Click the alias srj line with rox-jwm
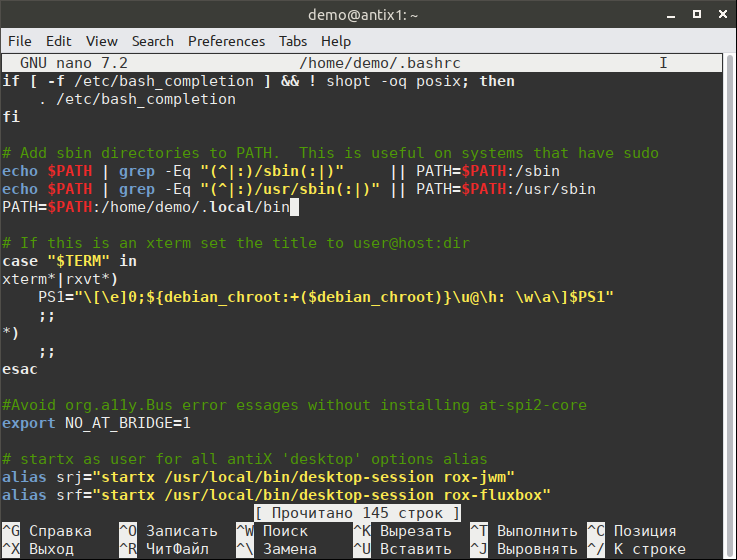The width and height of the screenshot is (737, 560). [259, 477]
